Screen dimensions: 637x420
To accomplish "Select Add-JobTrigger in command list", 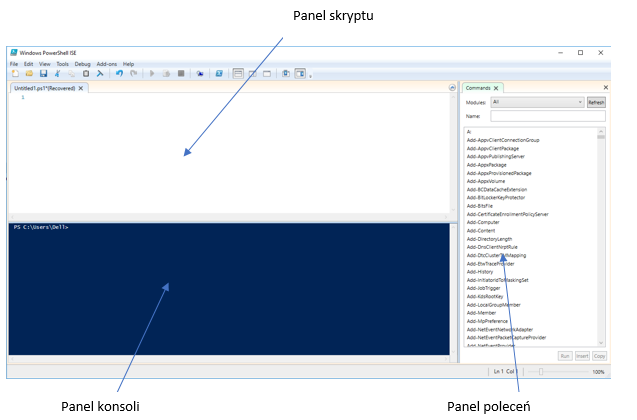I will (483, 288).
